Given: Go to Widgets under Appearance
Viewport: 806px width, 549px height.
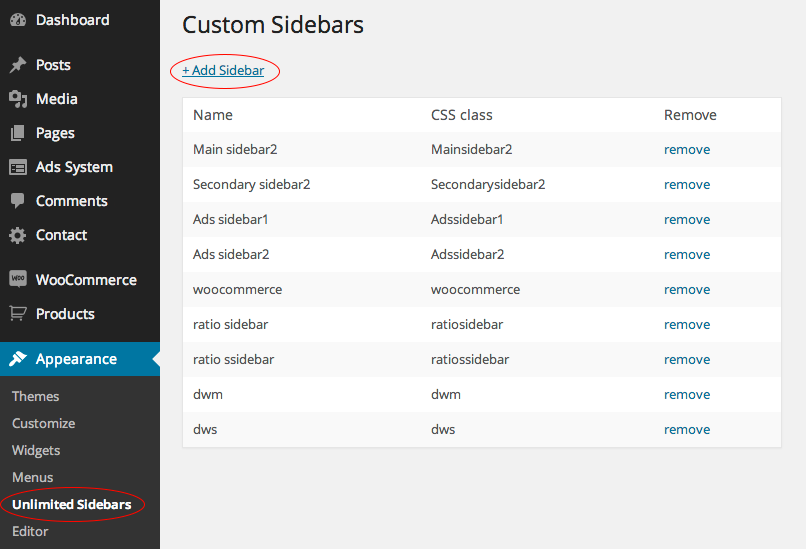Looking at the screenshot, I should (x=36, y=450).
